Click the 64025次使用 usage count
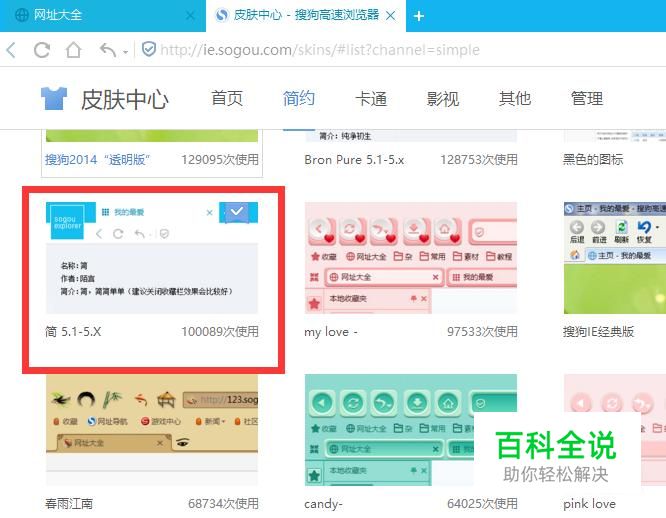Viewport: 666px width, 518px height. click(483, 504)
